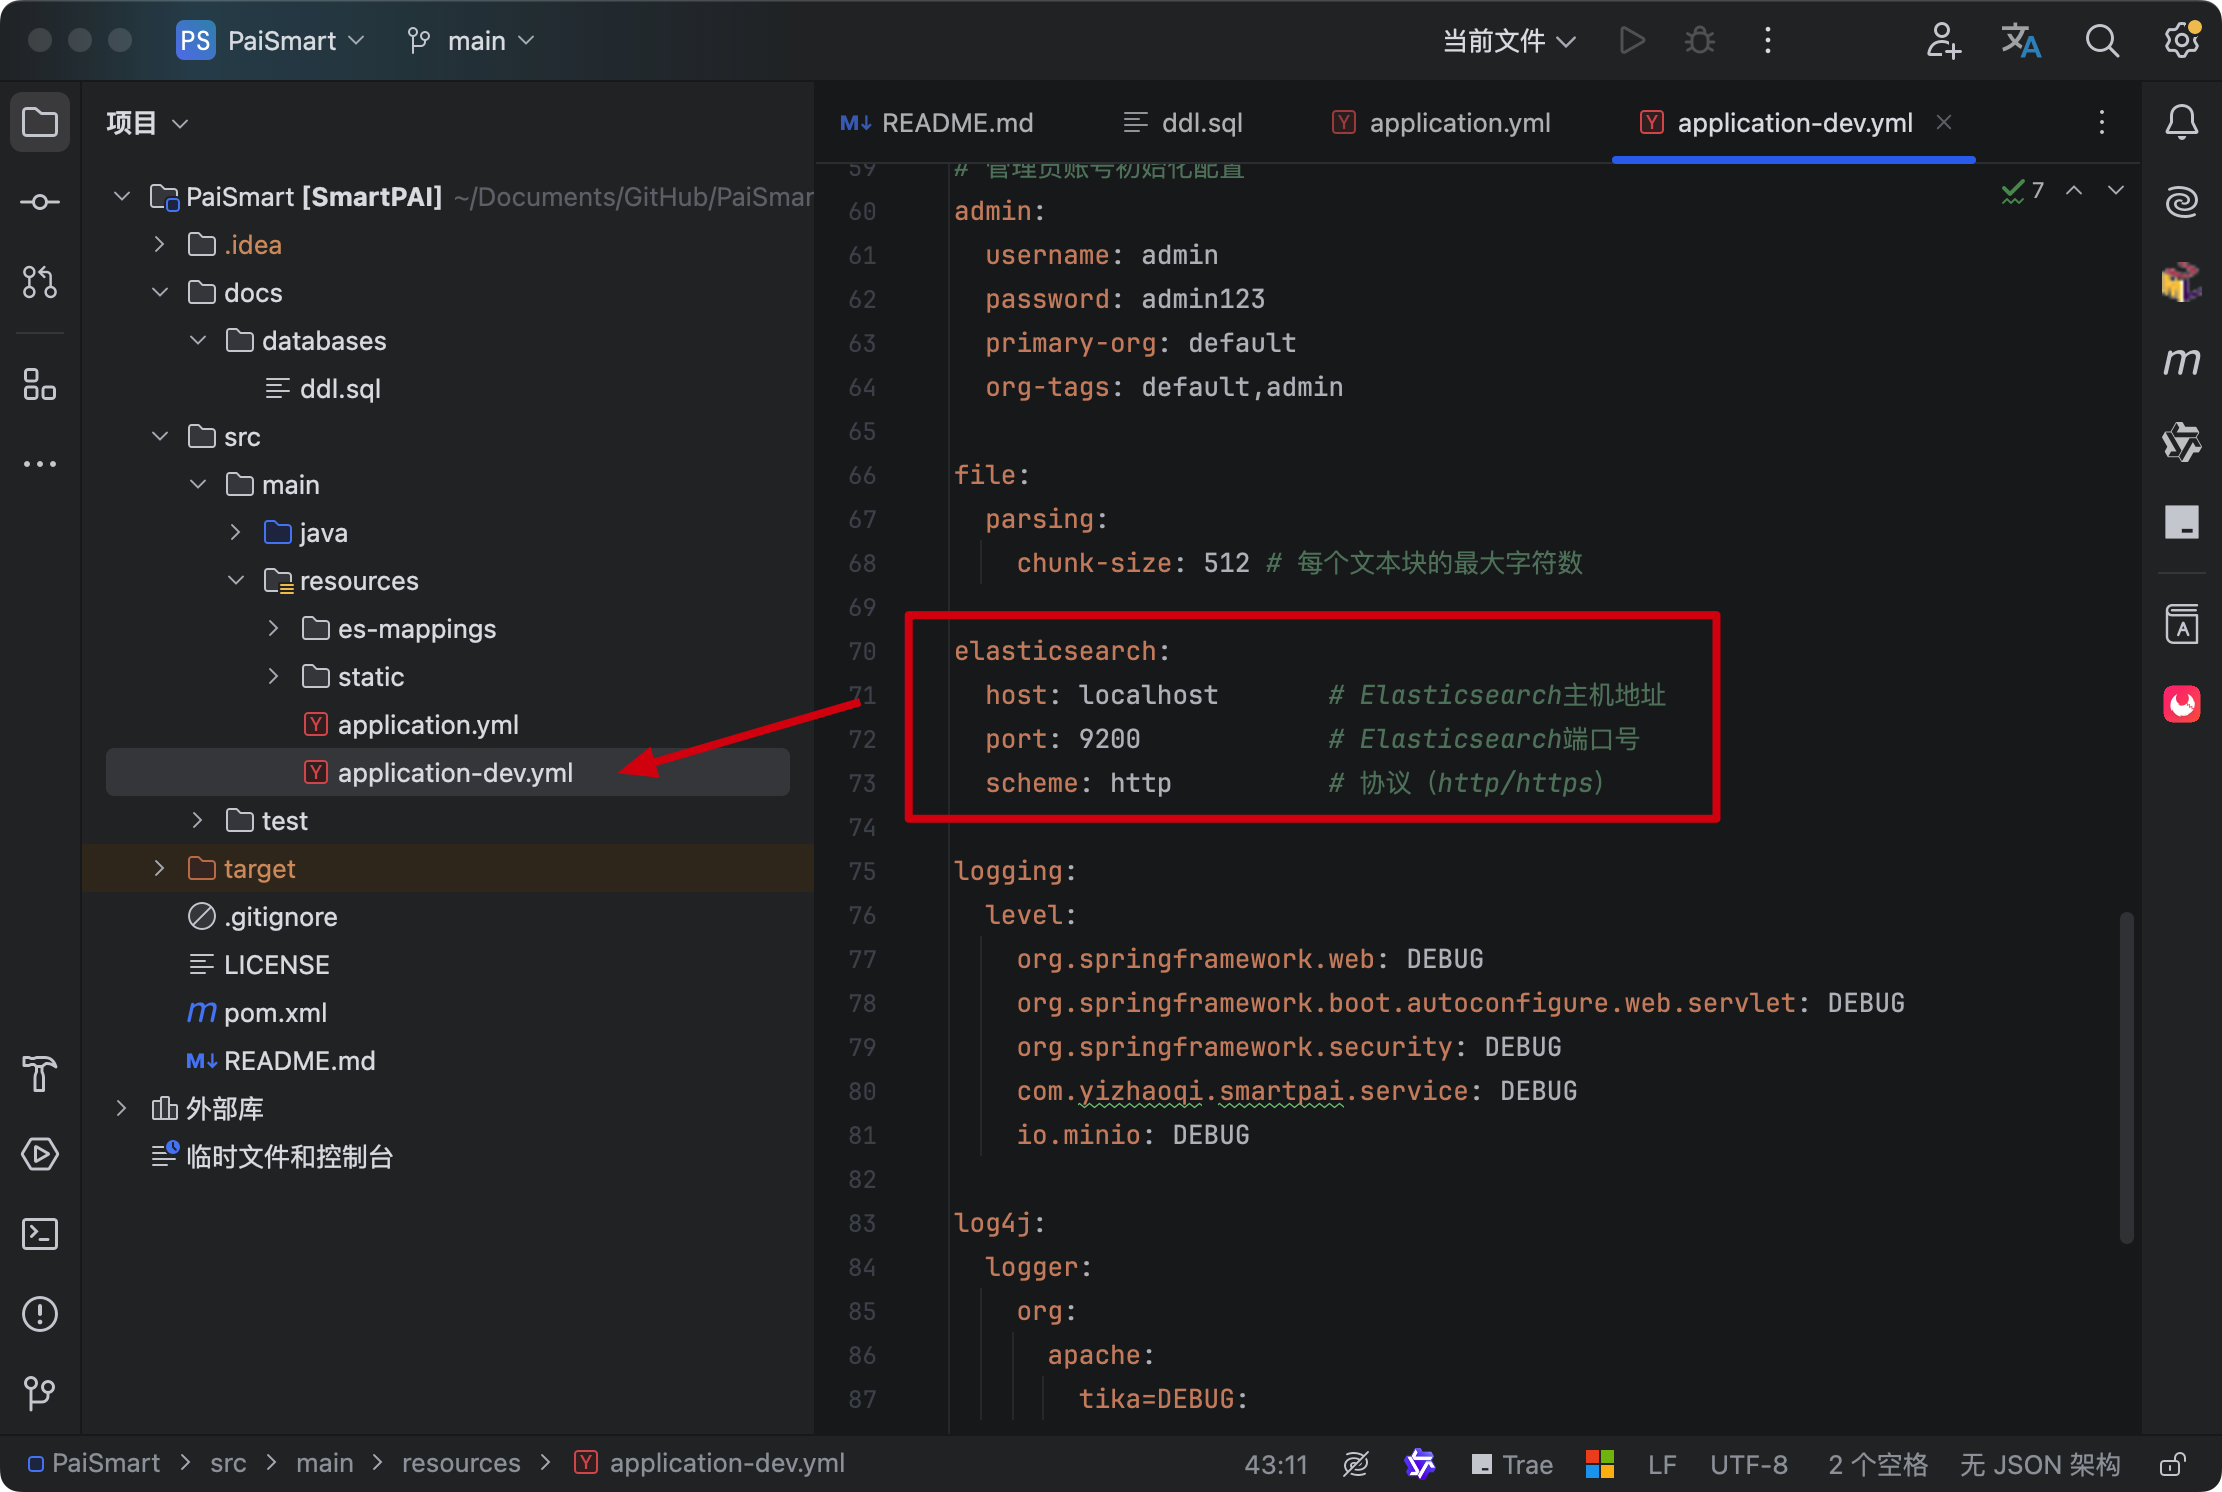Expand the target folder

pos(159,869)
